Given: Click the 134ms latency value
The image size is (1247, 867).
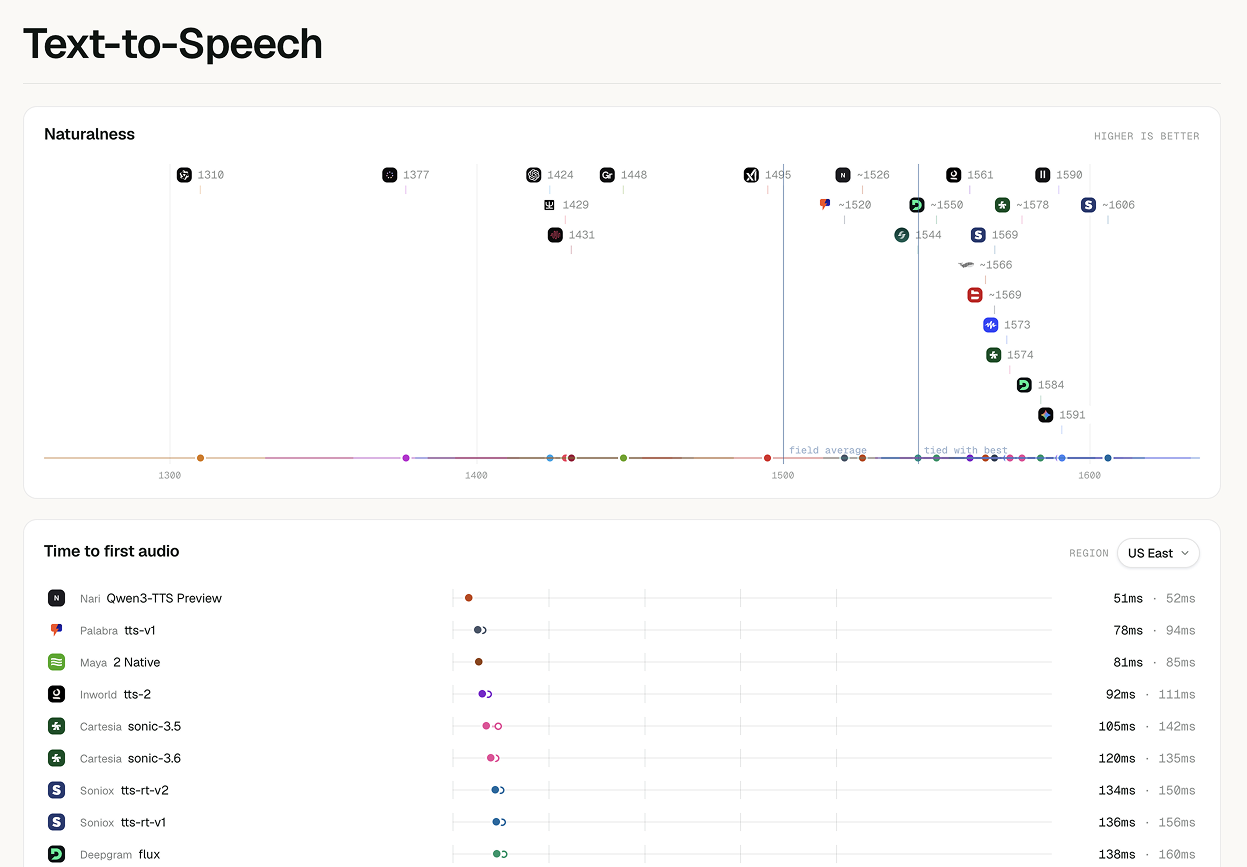Looking at the screenshot, I should [x=1117, y=790].
